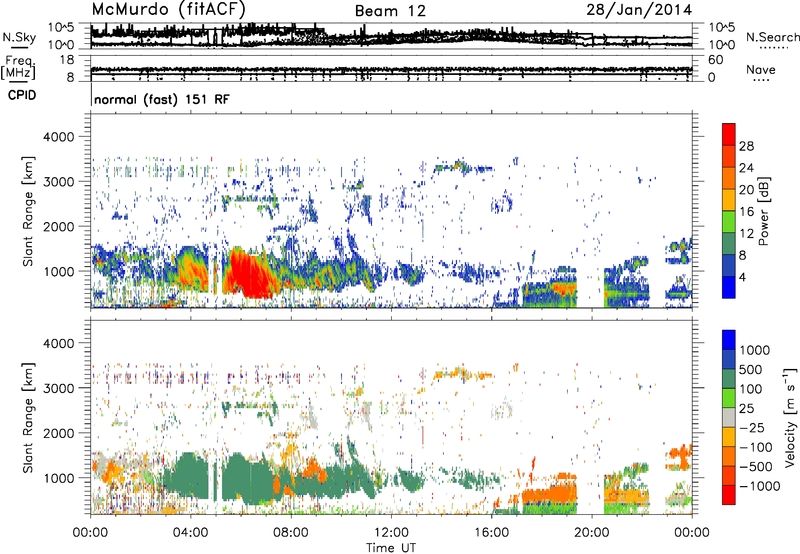Click the "16" Power colorbar tick label
This screenshot has height=554, width=800.
coord(746,212)
